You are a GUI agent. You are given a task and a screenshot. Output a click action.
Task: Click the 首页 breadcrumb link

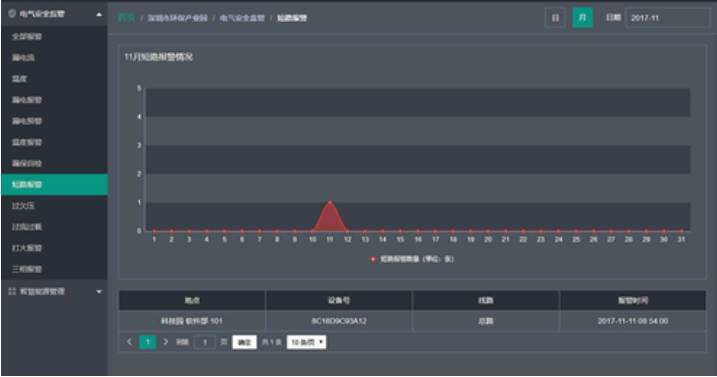point(127,18)
